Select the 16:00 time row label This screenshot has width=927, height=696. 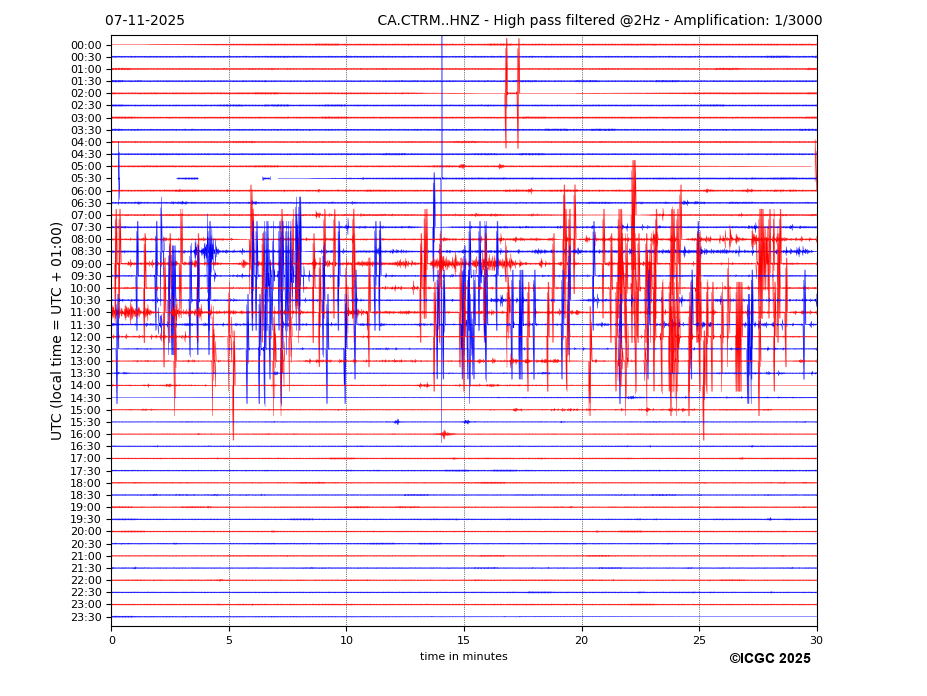click(x=85, y=435)
